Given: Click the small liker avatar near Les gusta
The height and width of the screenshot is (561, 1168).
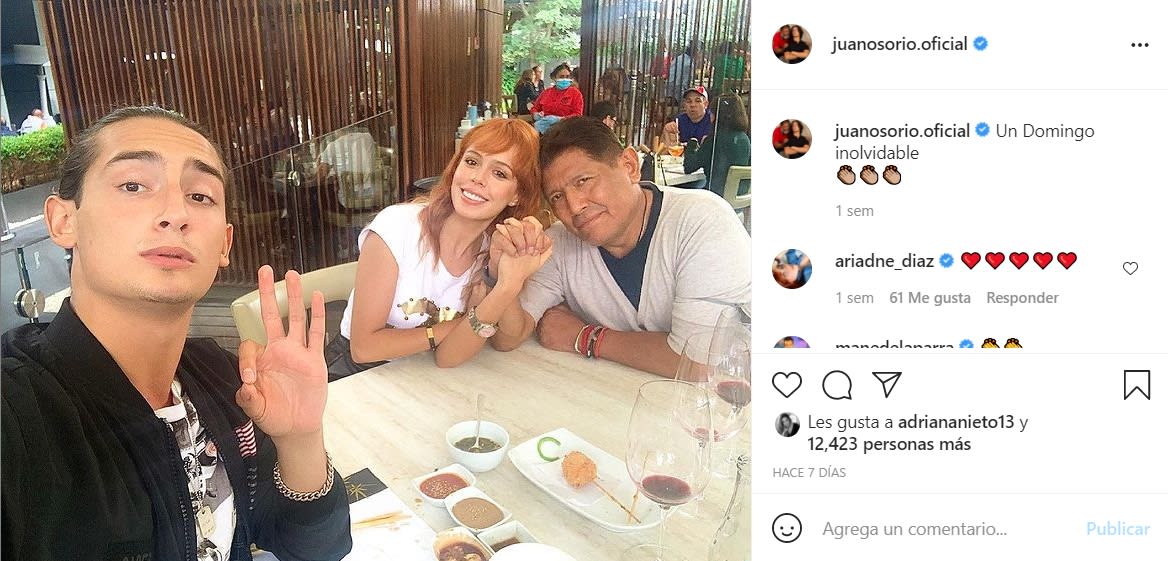Looking at the screenshot, I should (x=787, y=424).
